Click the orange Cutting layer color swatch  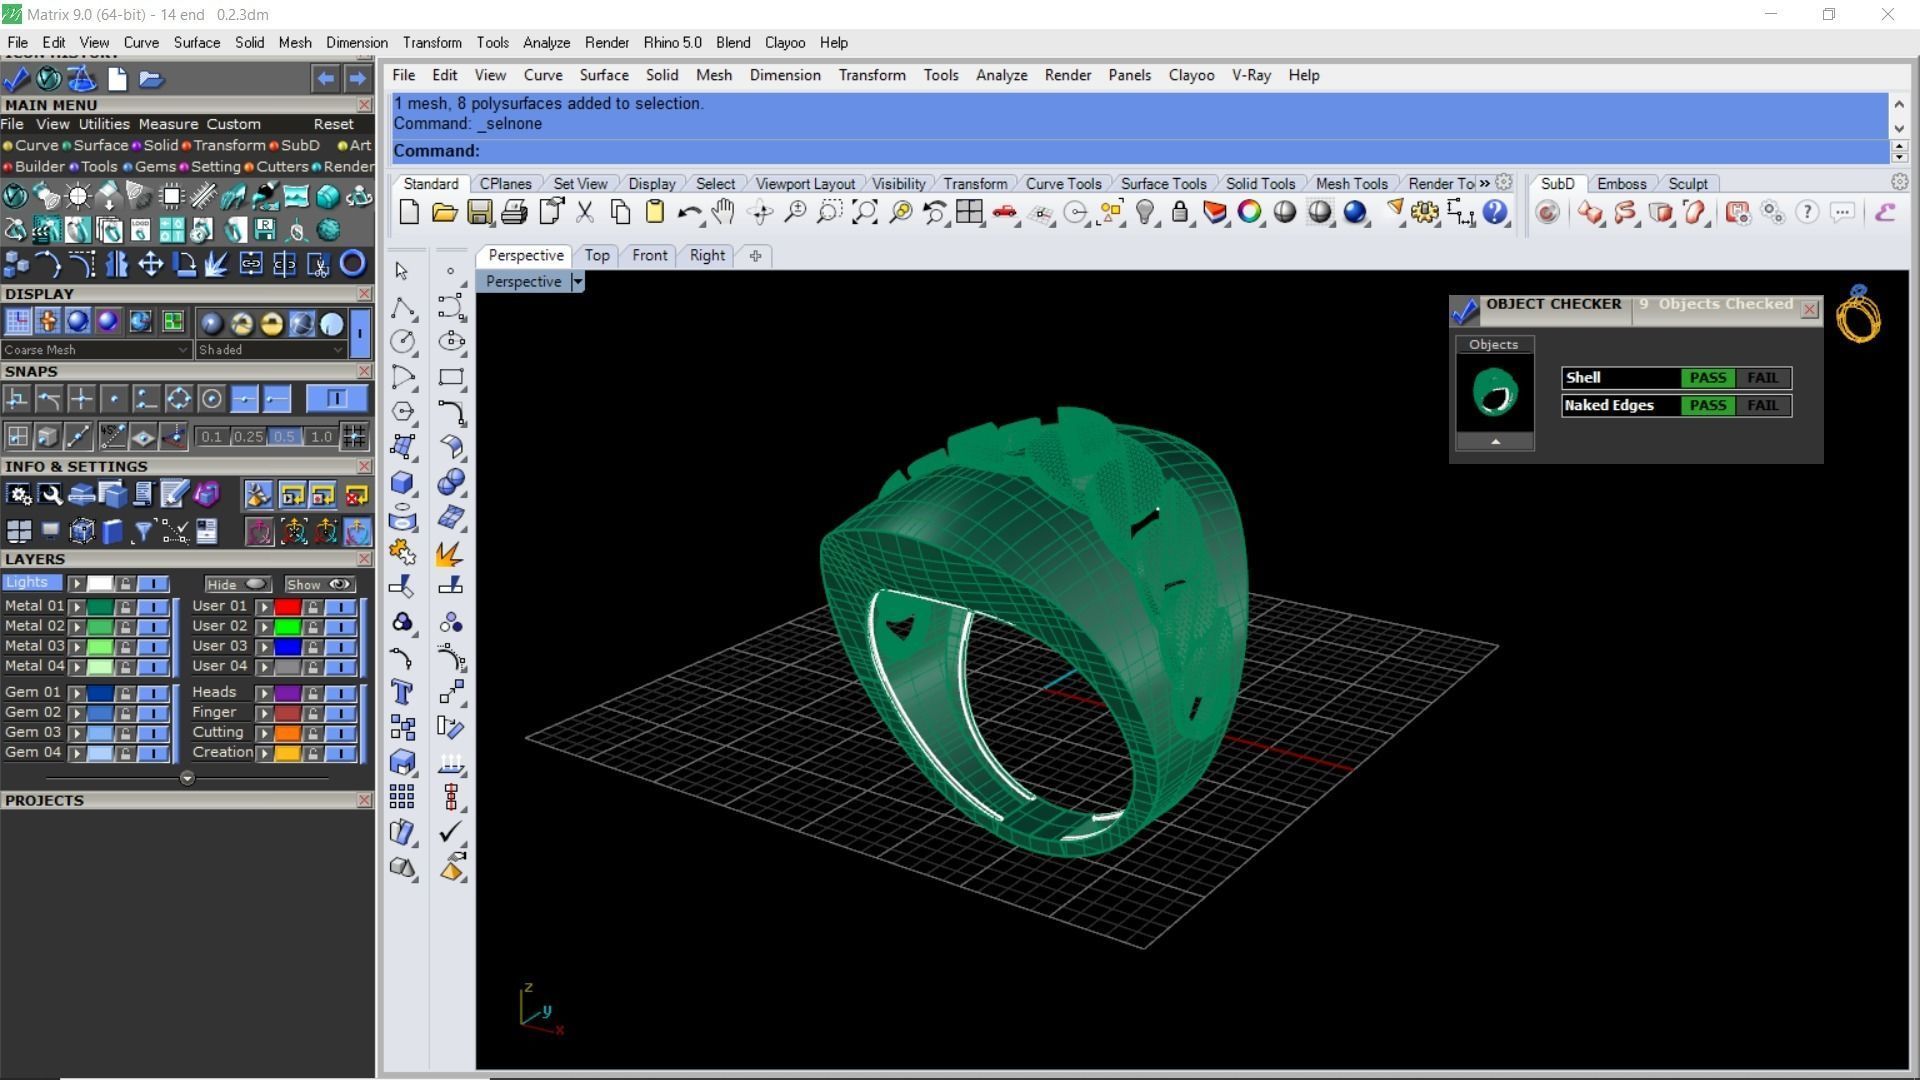[x=287, y=733]
